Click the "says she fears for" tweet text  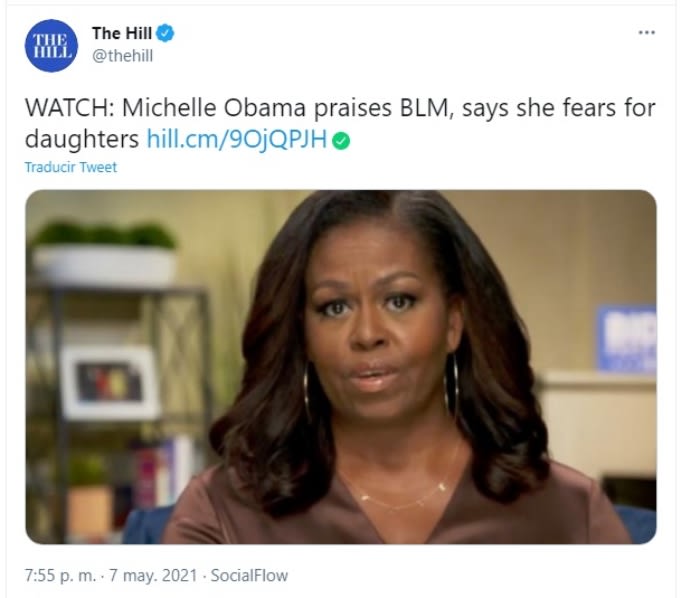558,108
